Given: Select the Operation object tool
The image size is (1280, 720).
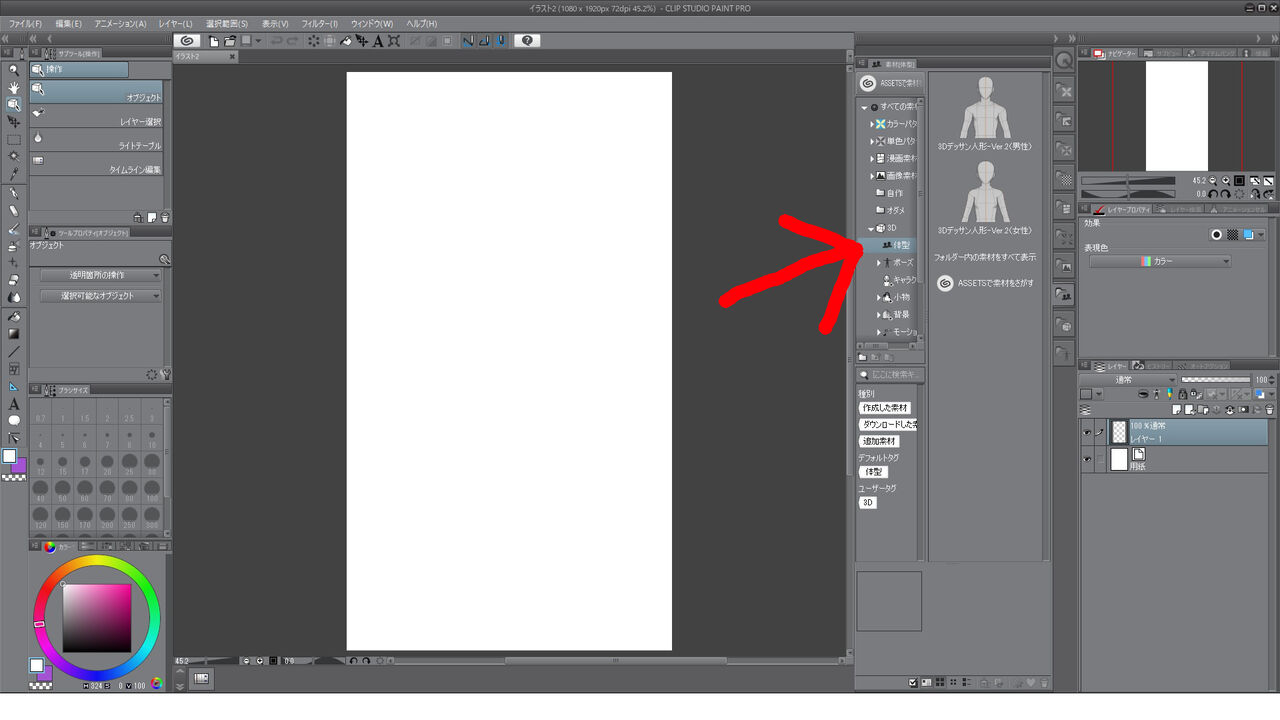Looking at the screenshot, I should (14, 104).
